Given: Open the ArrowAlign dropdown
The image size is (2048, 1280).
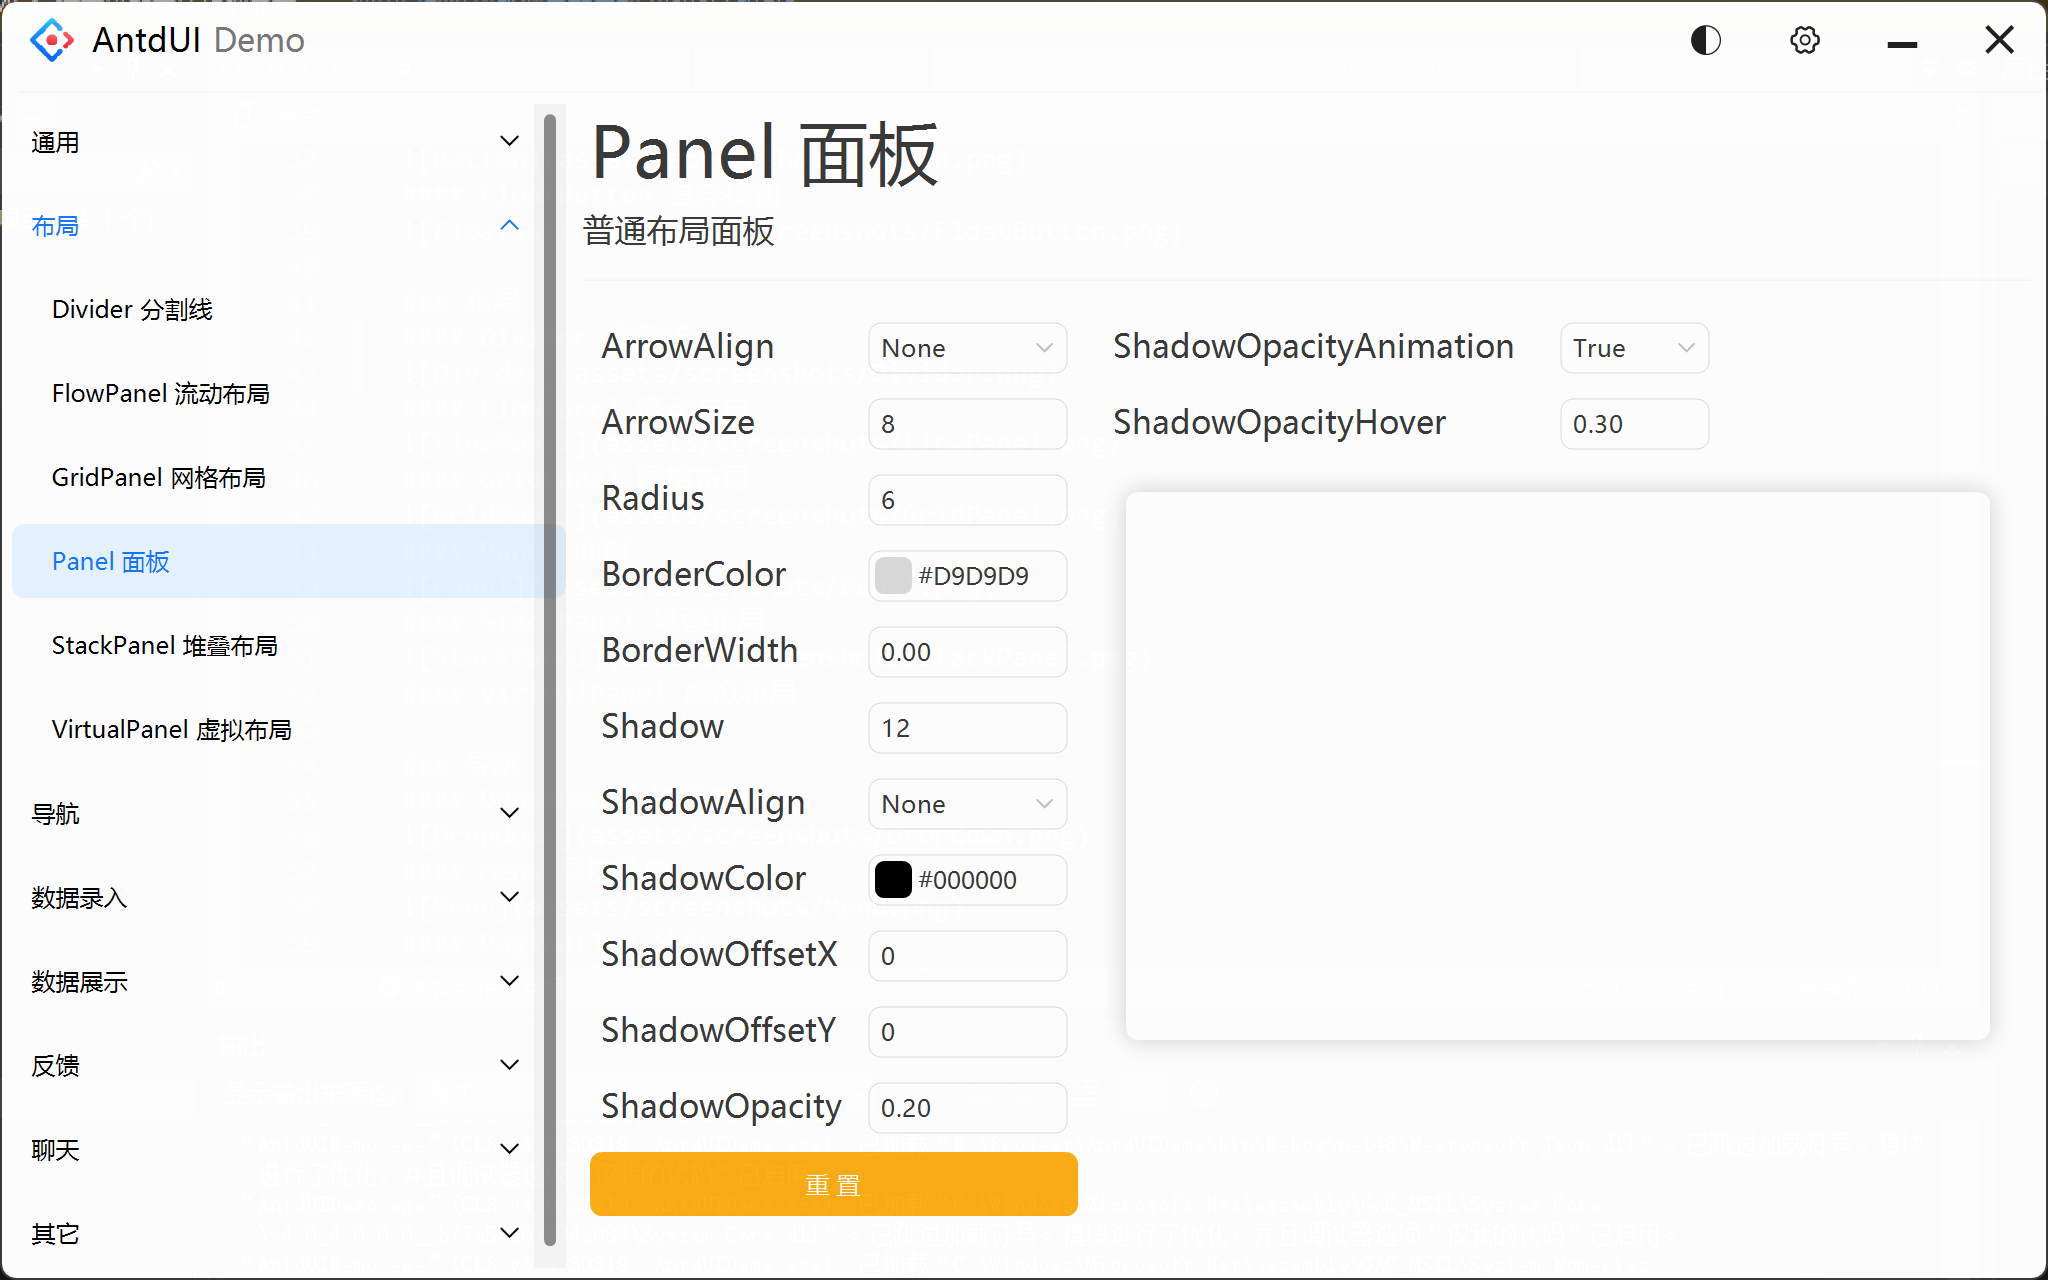Looking at the screenshot, I should point(966,348).
